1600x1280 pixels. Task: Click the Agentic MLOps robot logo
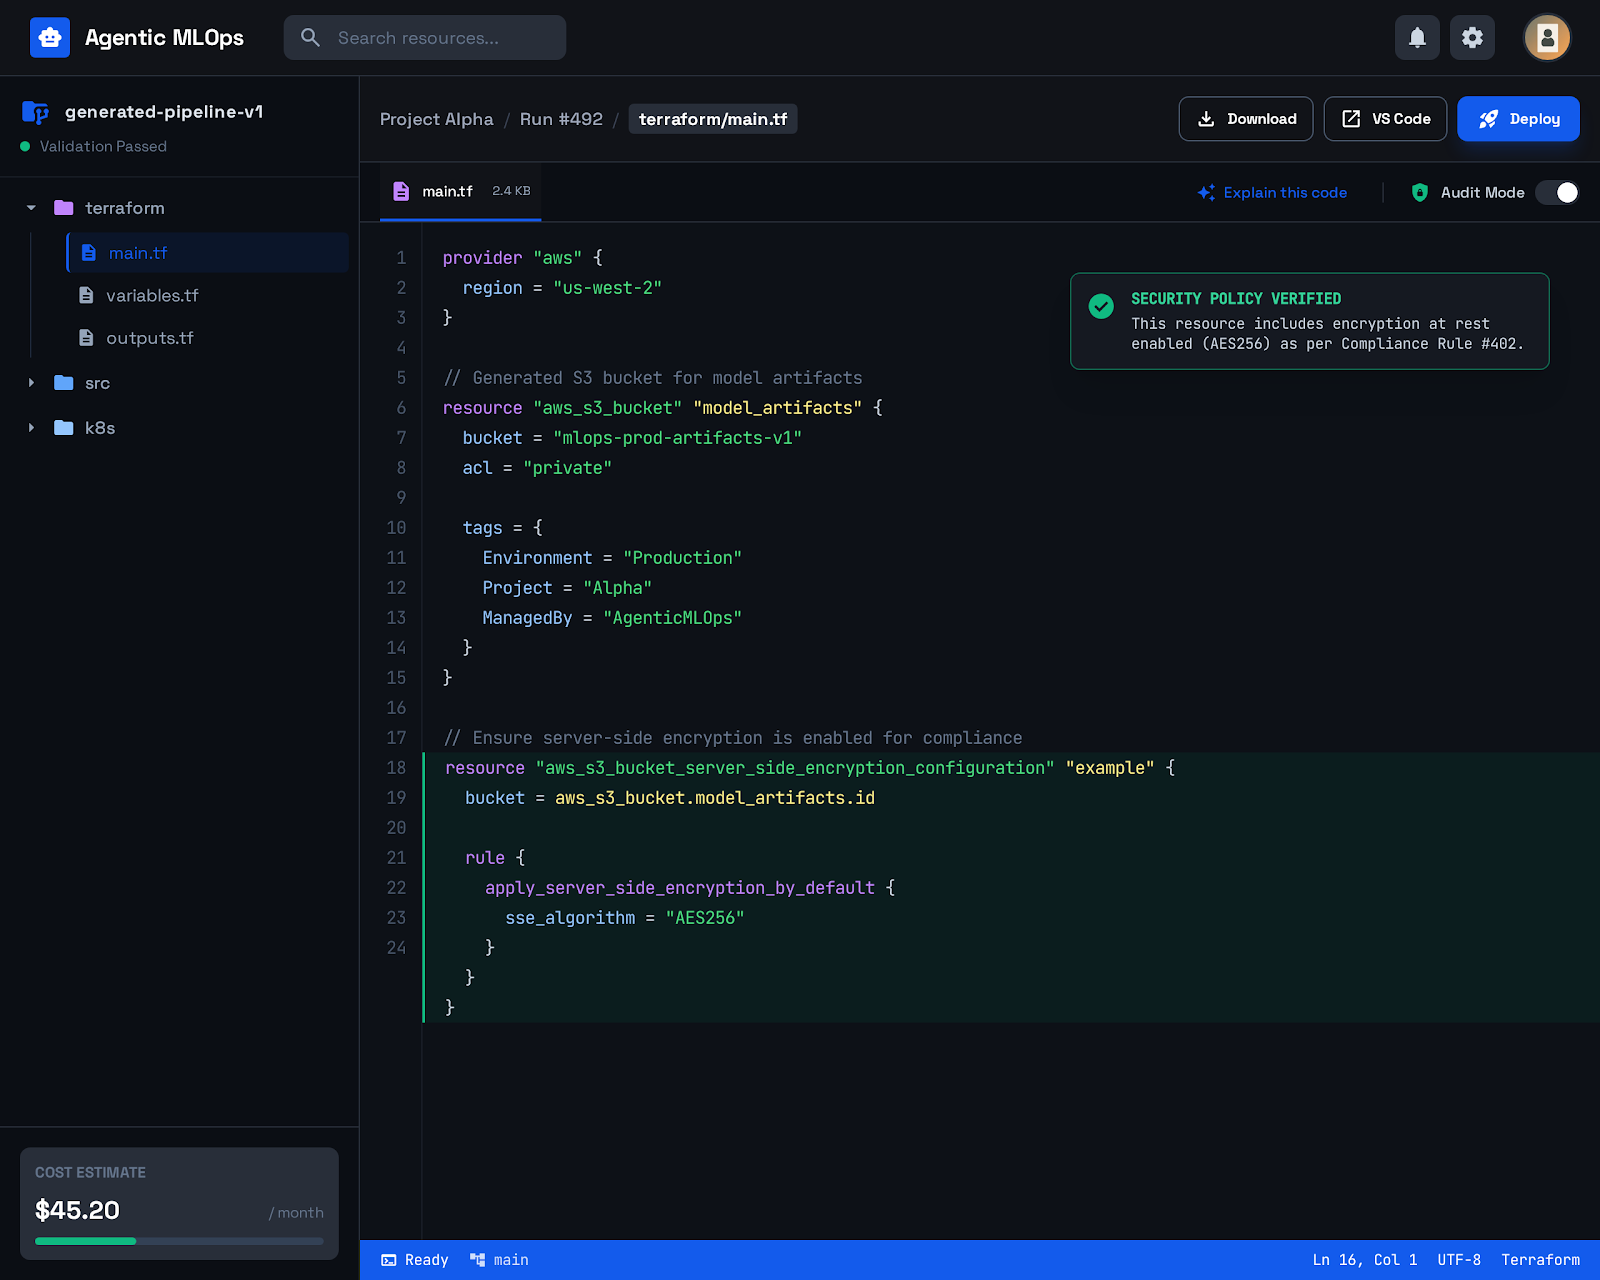click(x=49, y=37)
